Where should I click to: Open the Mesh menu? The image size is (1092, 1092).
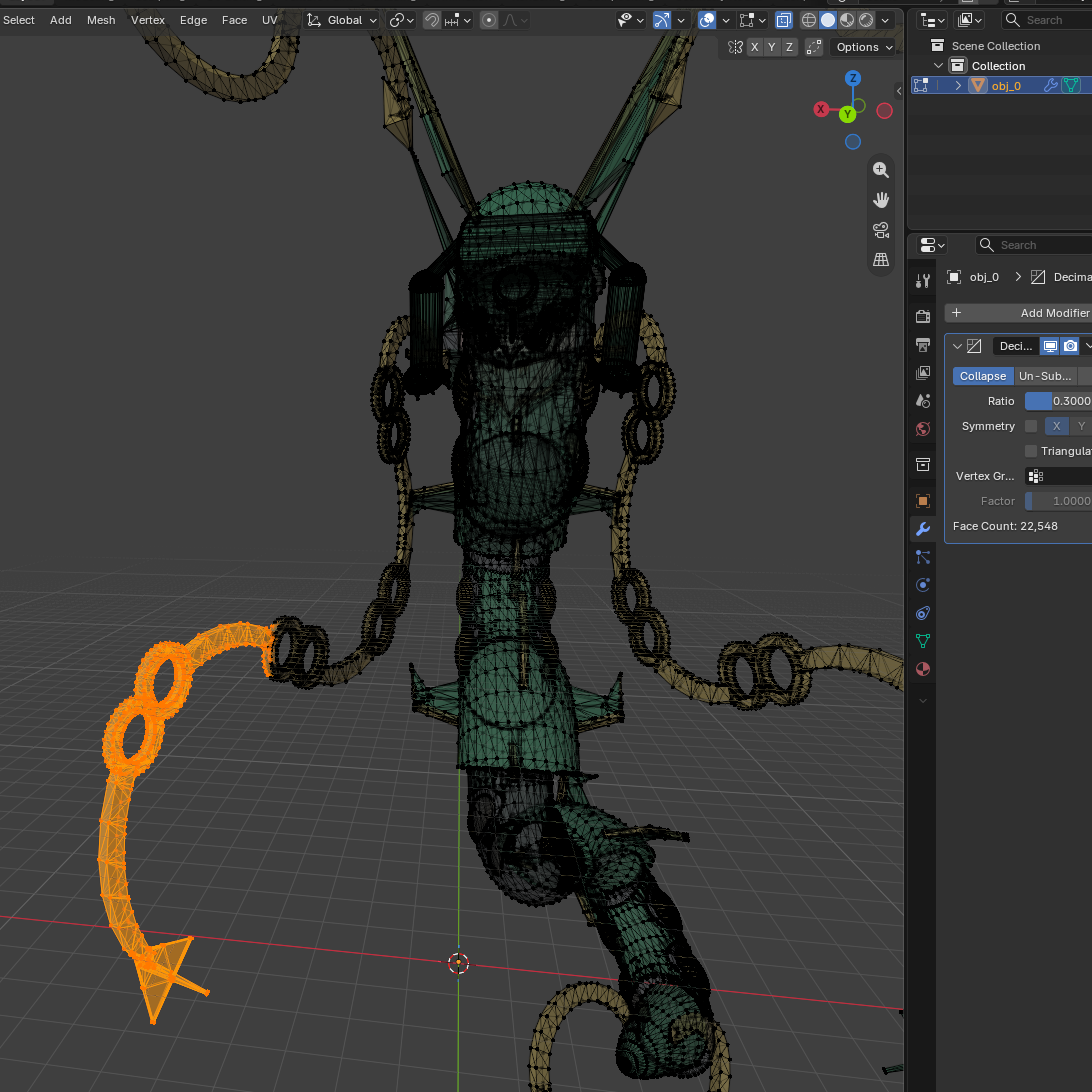click(x=101, y=20)
